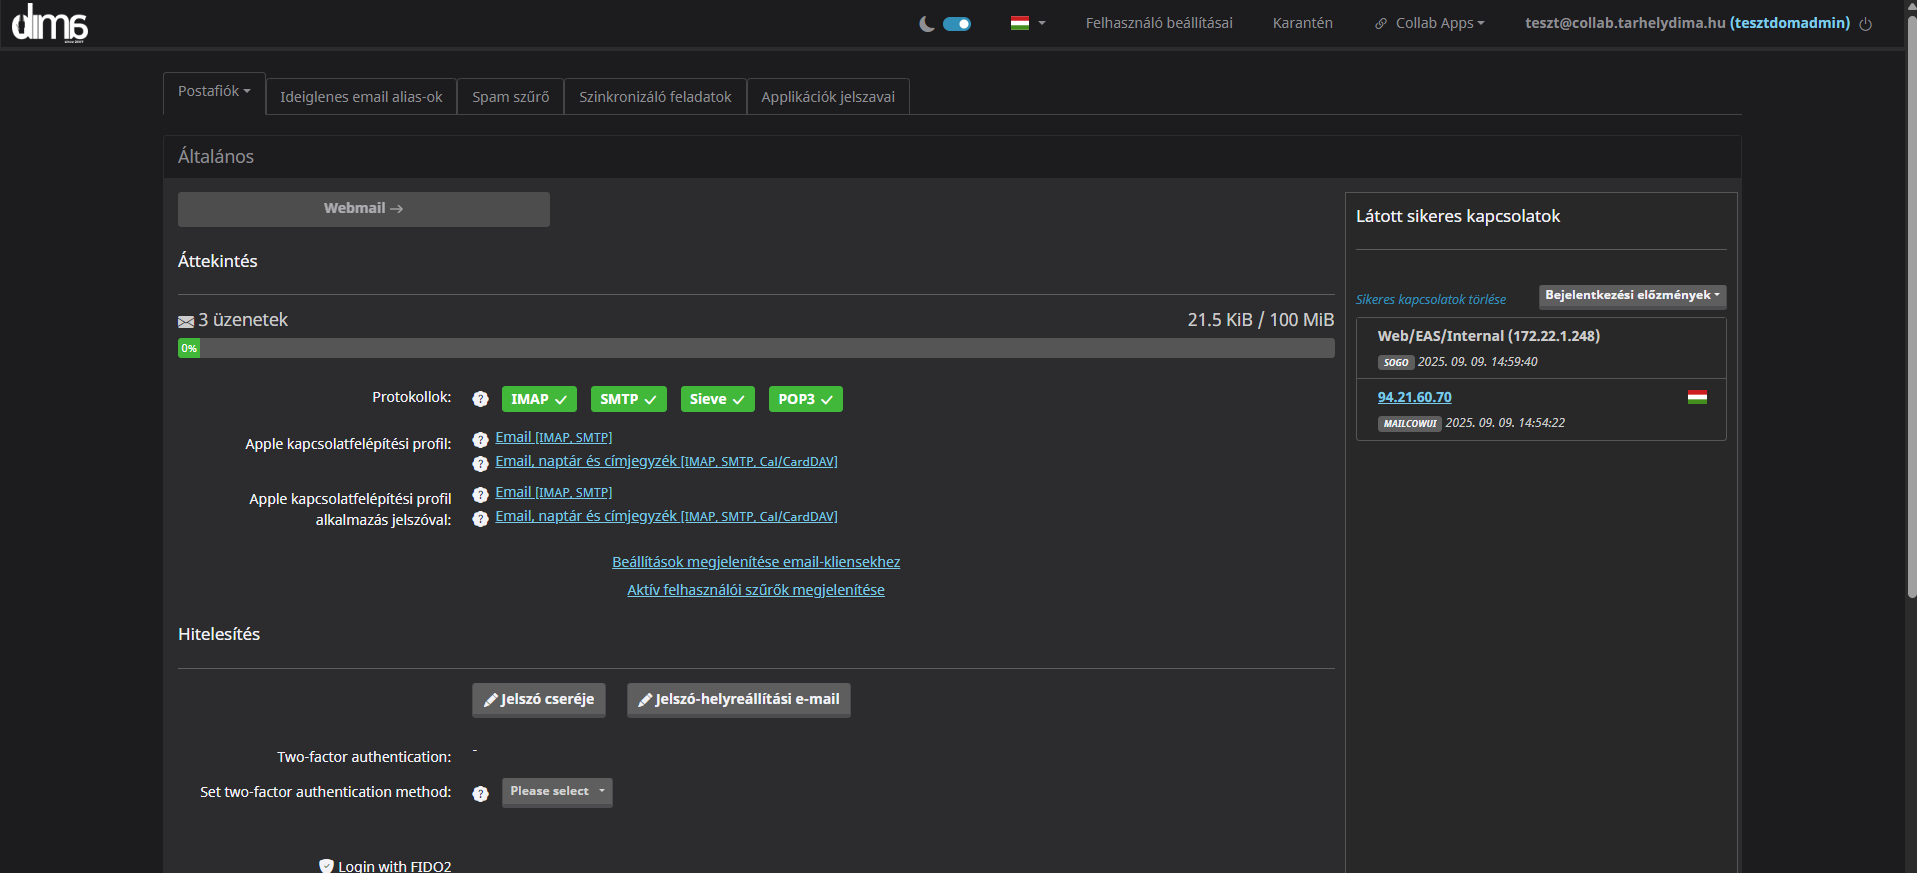The height and width of the screenshot is (873, 1917).
Task: Open the language flag dropdown
Action: (x=1027, y=23)
